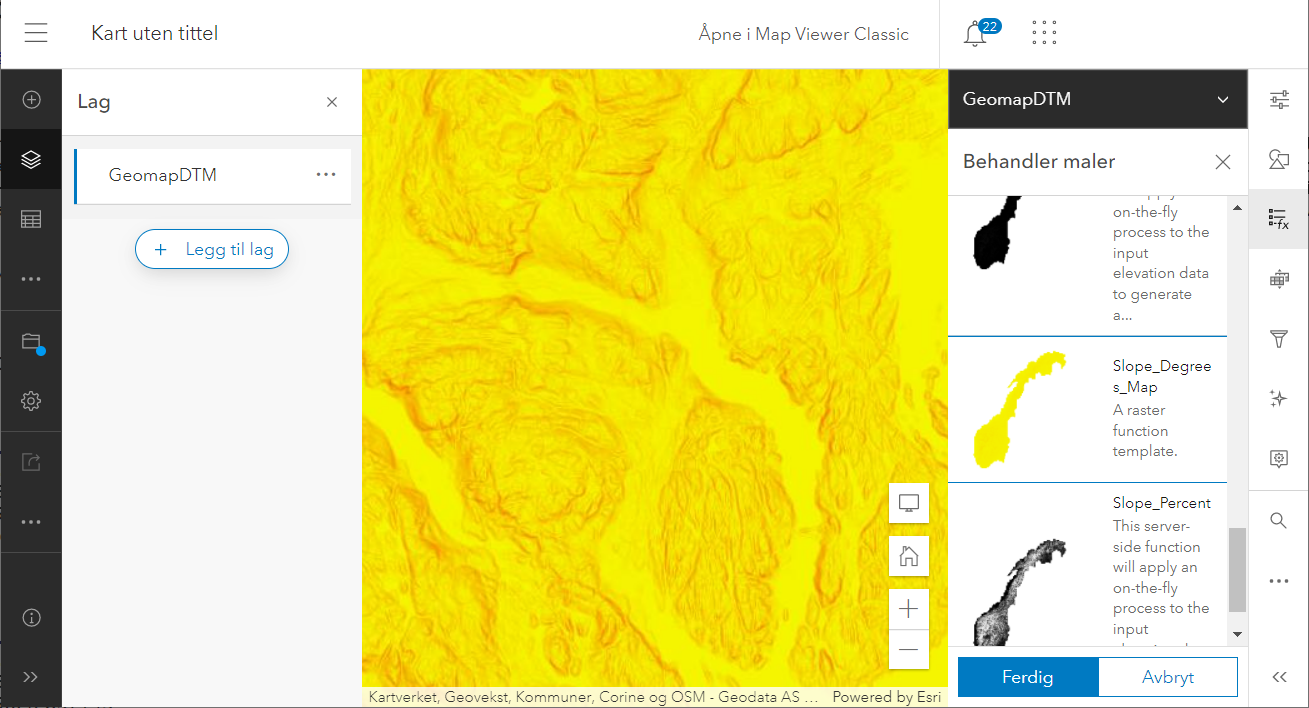Open the Effects sparkle icon

click(1279, 399)
